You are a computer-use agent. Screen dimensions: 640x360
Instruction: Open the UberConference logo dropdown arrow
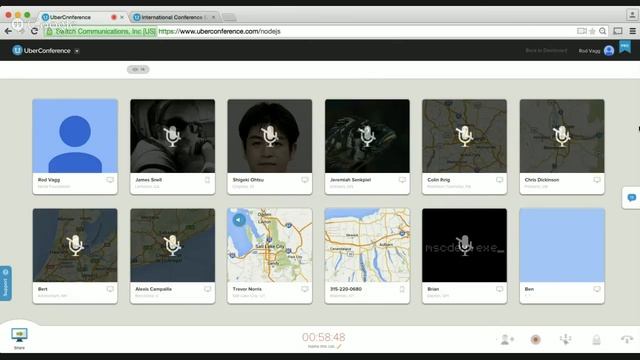[x=77, y=51]
